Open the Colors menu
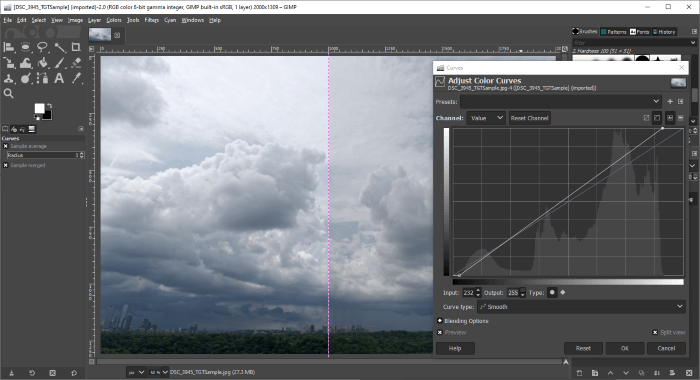700x380 pixels. [x=114, y=20]
